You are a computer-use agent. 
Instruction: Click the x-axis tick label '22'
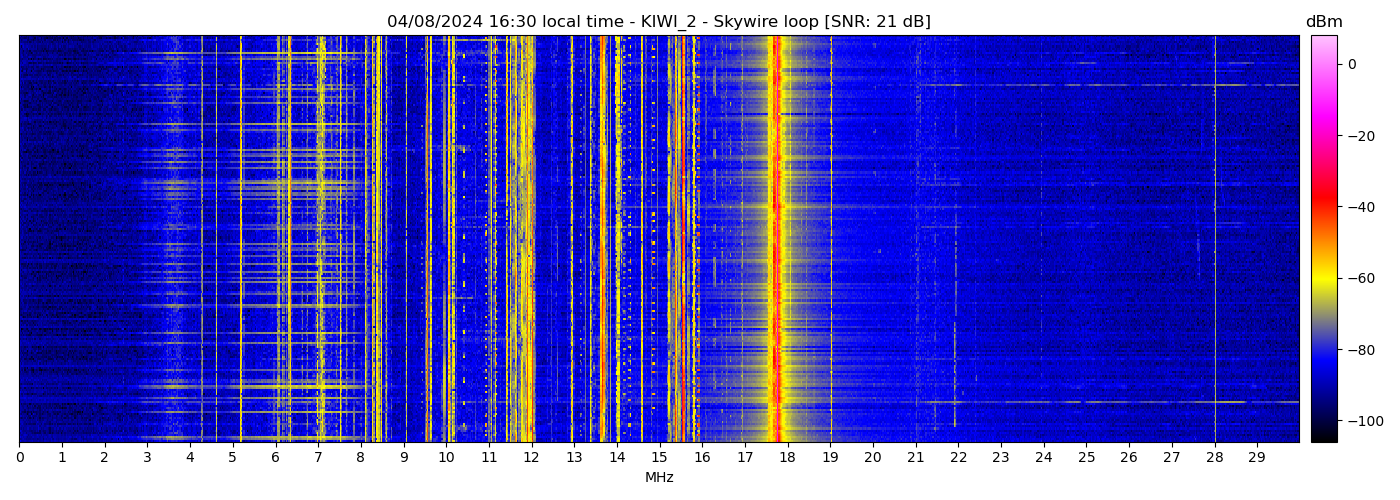(958, 457)
